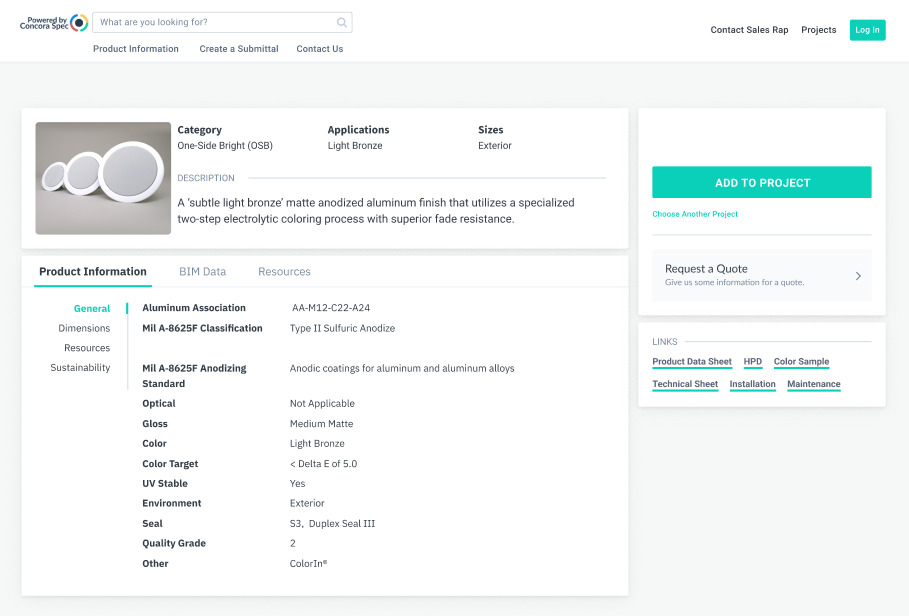Open the Create a Submittal menu item

[x=239, y=49]
